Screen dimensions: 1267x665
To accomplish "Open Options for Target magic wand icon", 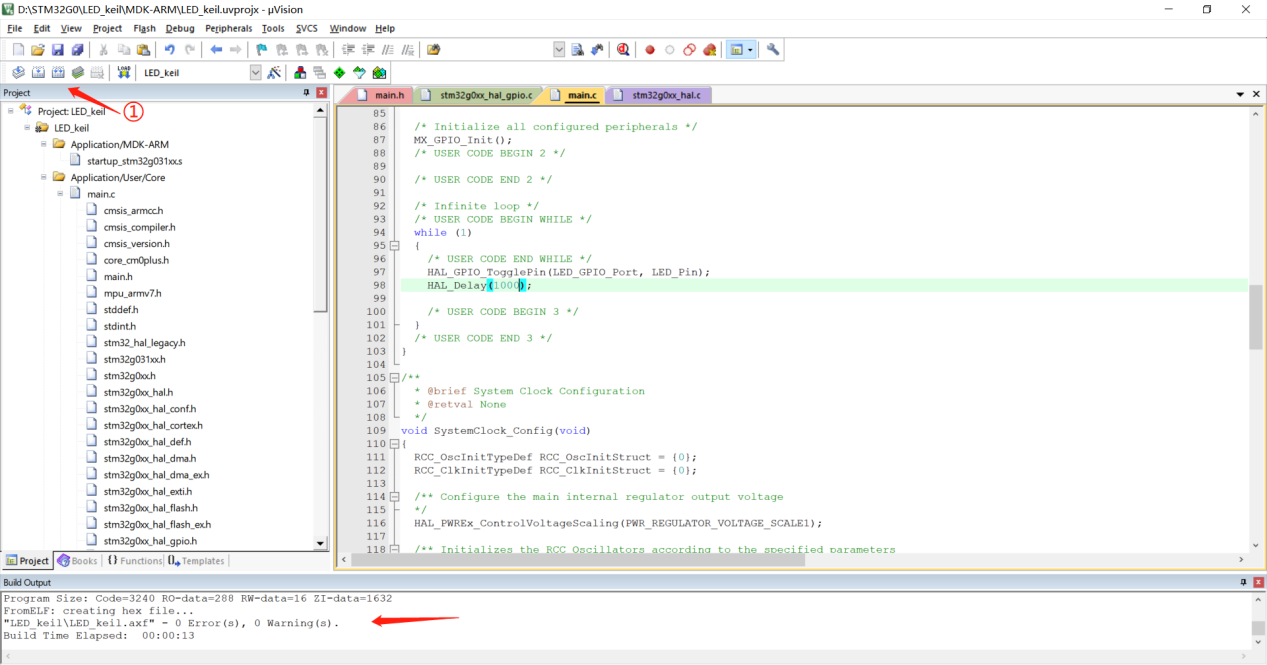I will (272, 73).
